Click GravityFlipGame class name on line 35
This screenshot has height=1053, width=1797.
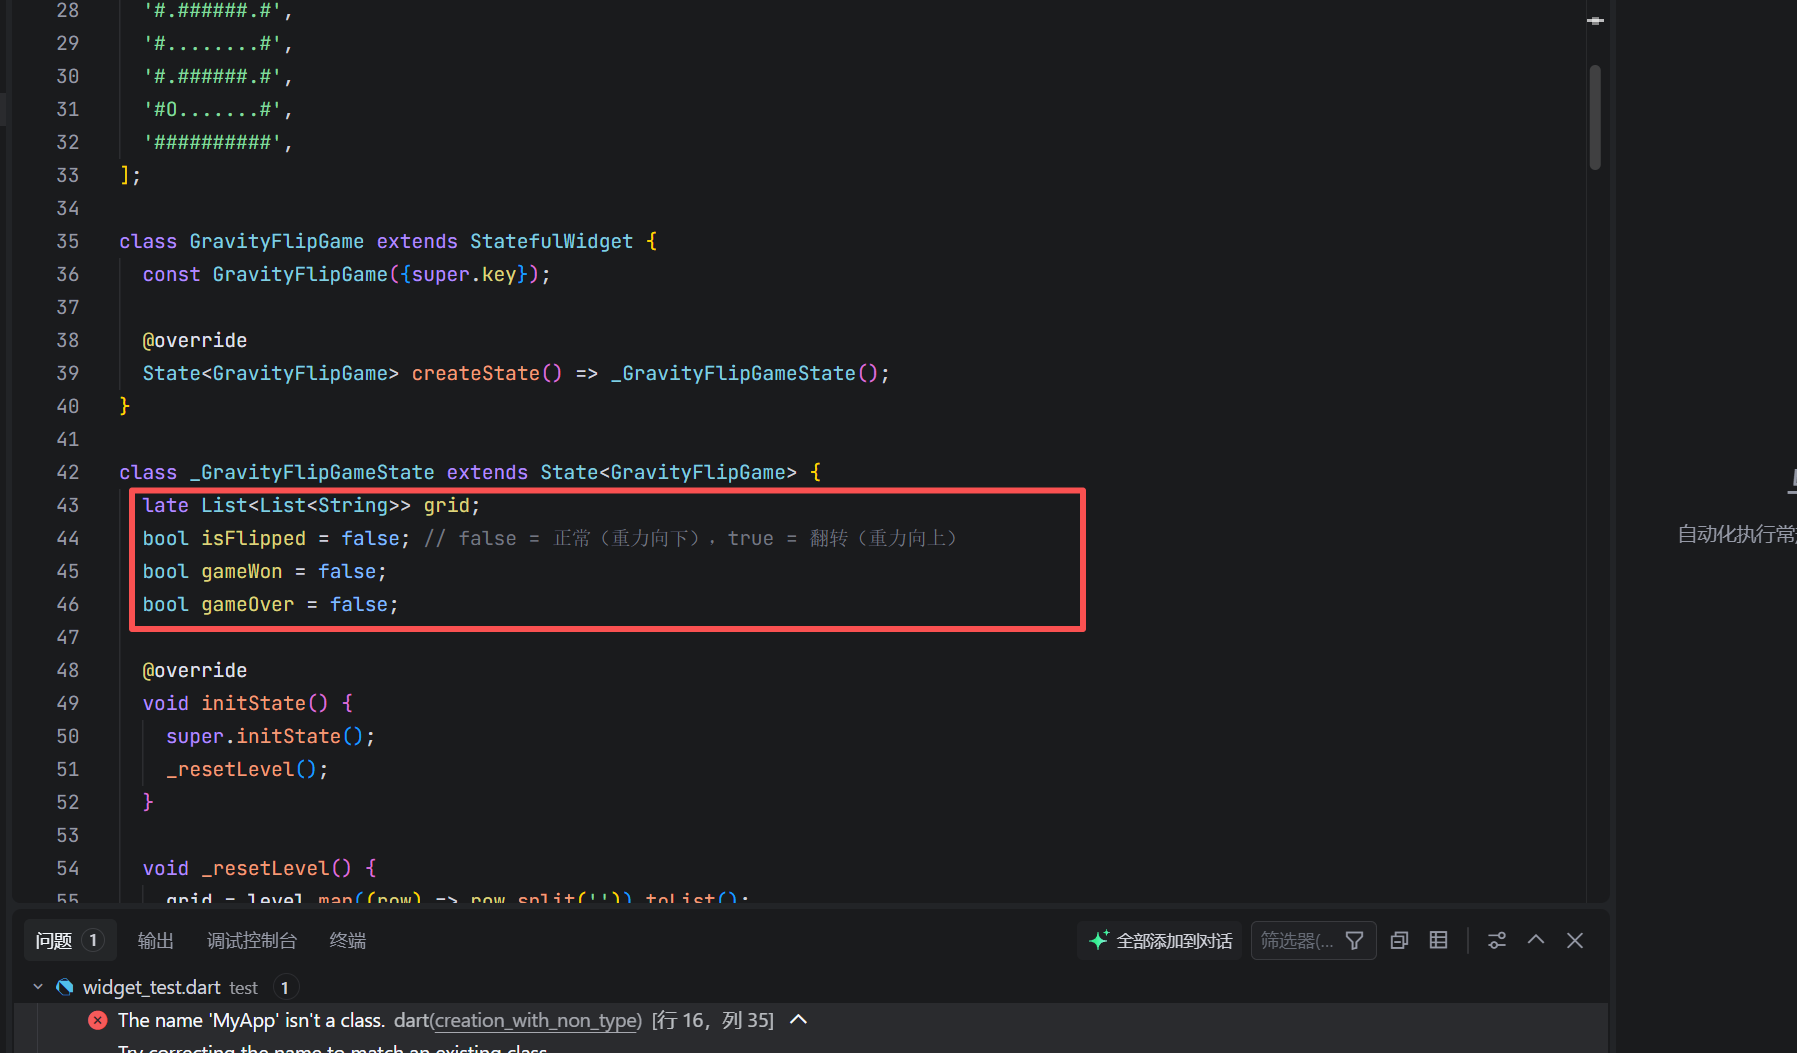click(277, 241)
